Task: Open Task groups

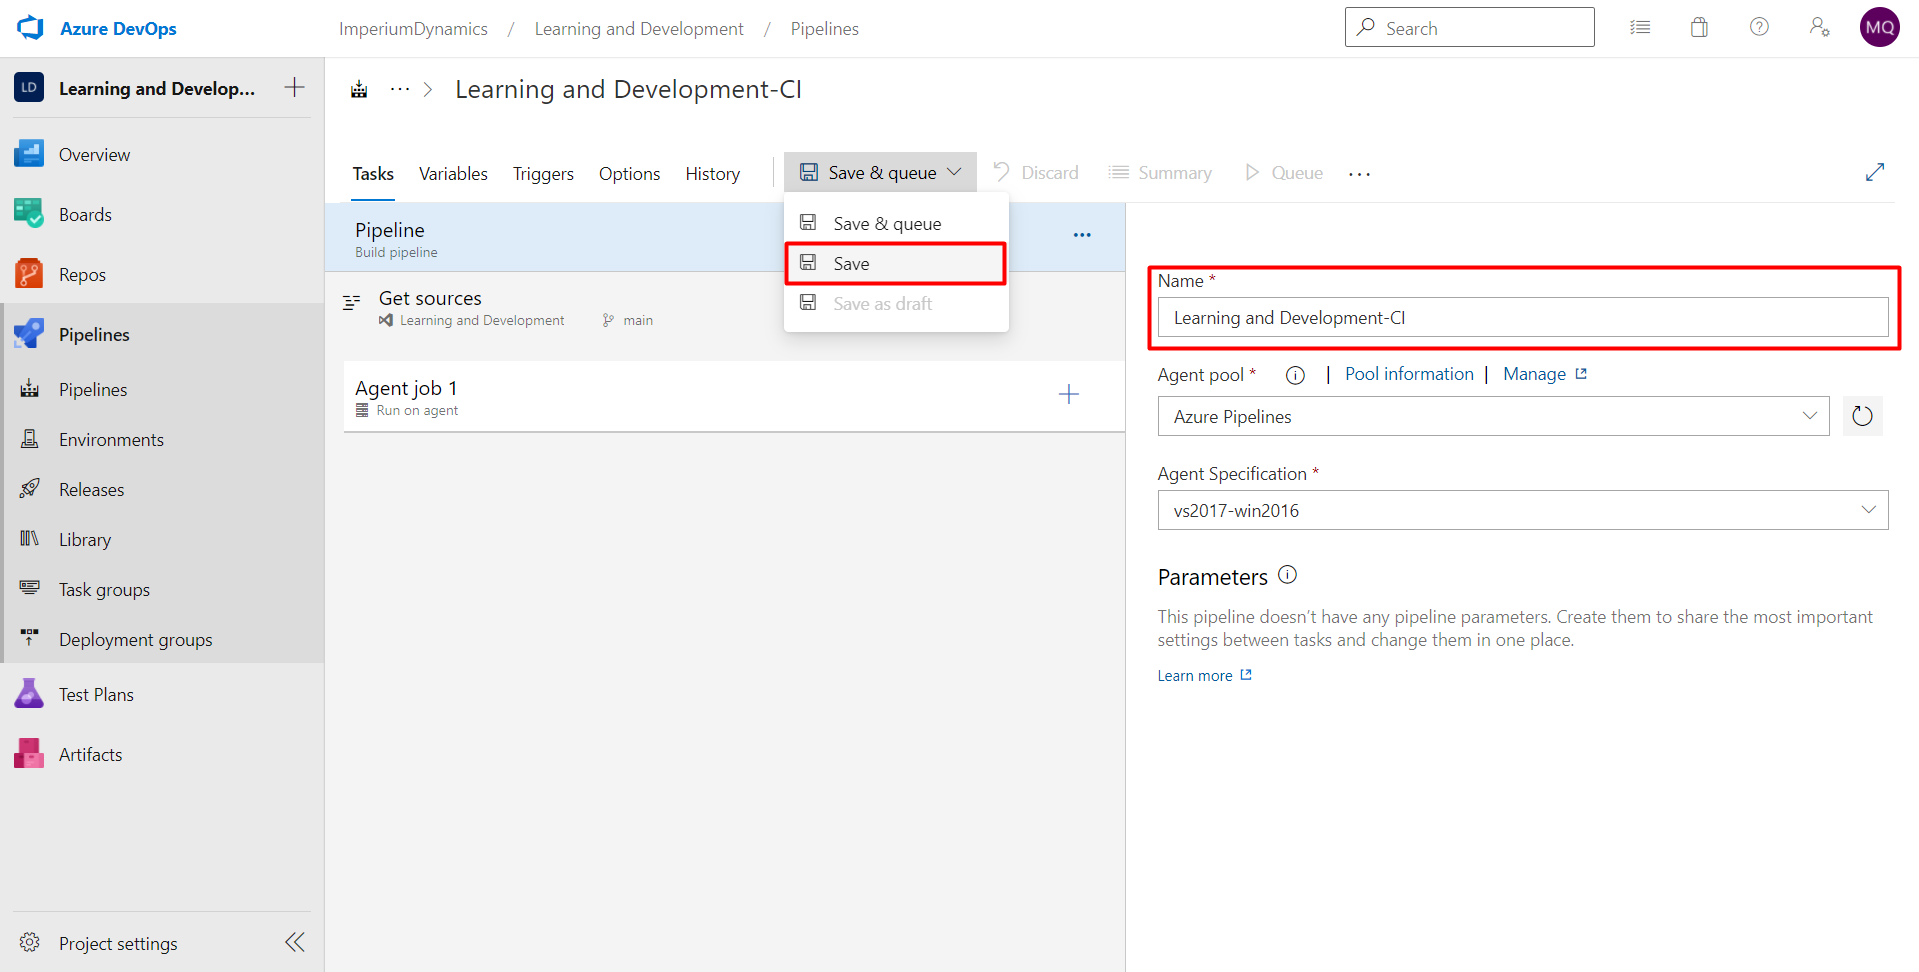Action: pos(103,589)
